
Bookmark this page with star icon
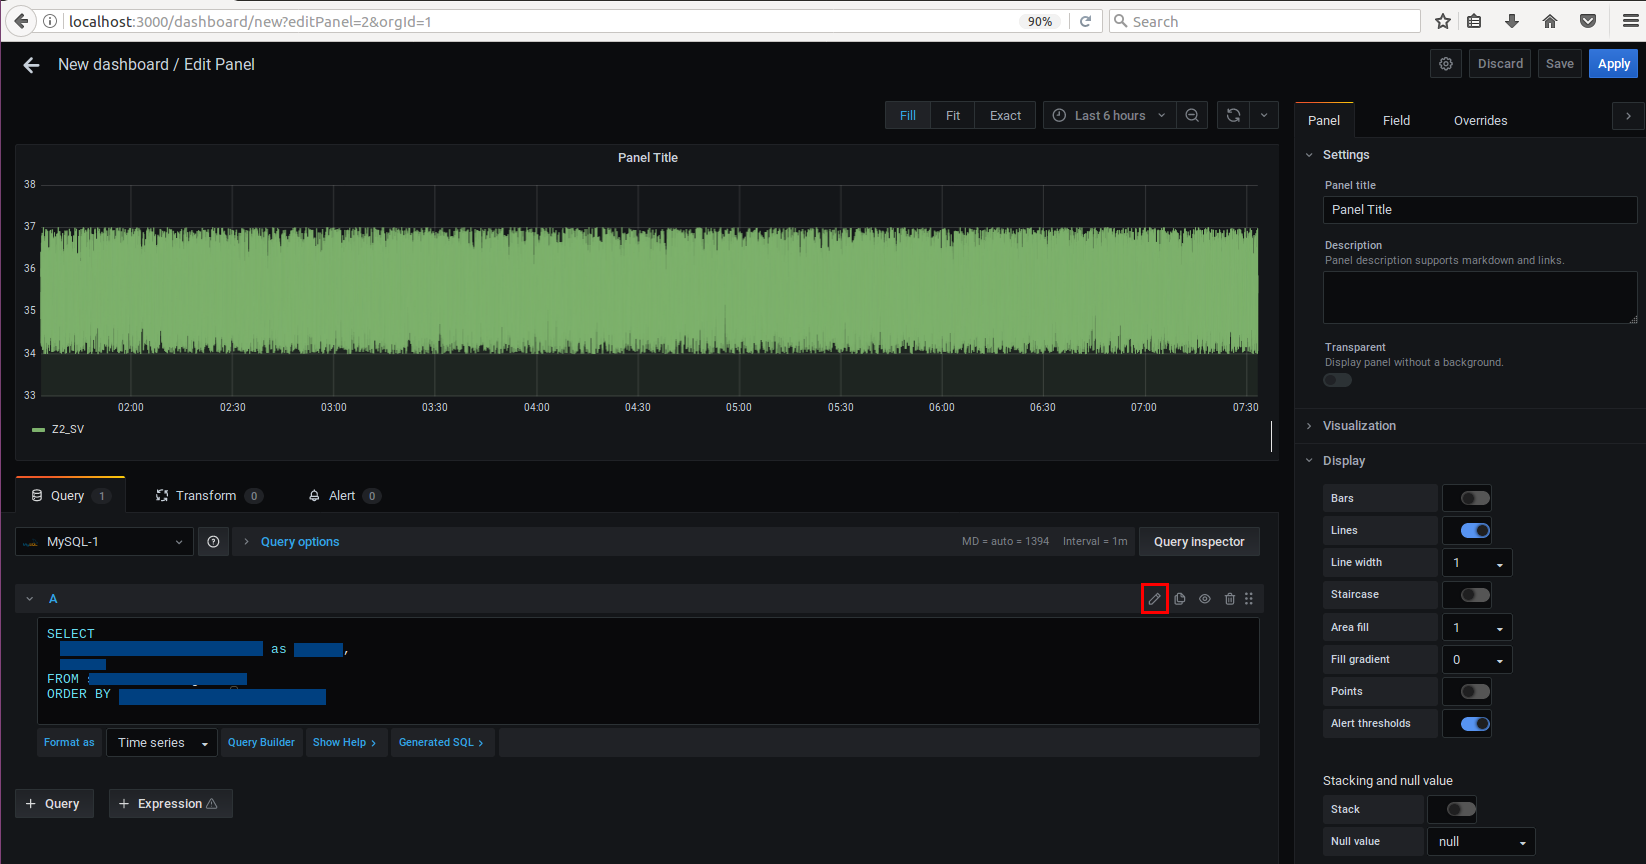click(x=1442, y=22)
